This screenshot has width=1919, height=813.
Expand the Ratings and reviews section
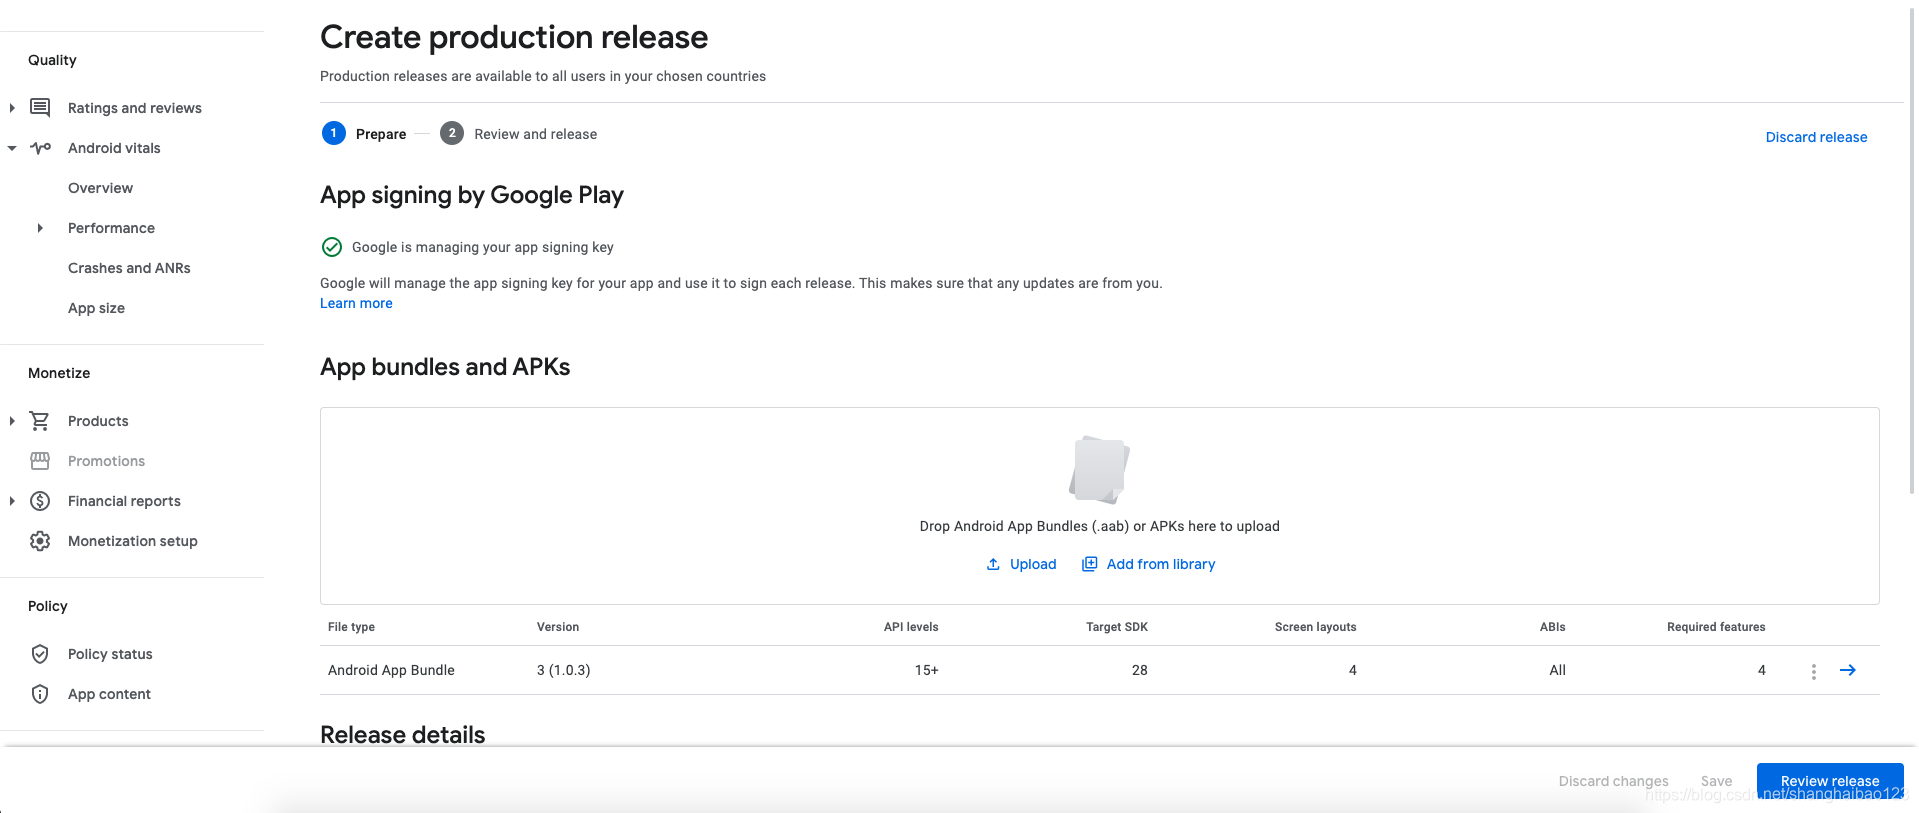point(11,107)
